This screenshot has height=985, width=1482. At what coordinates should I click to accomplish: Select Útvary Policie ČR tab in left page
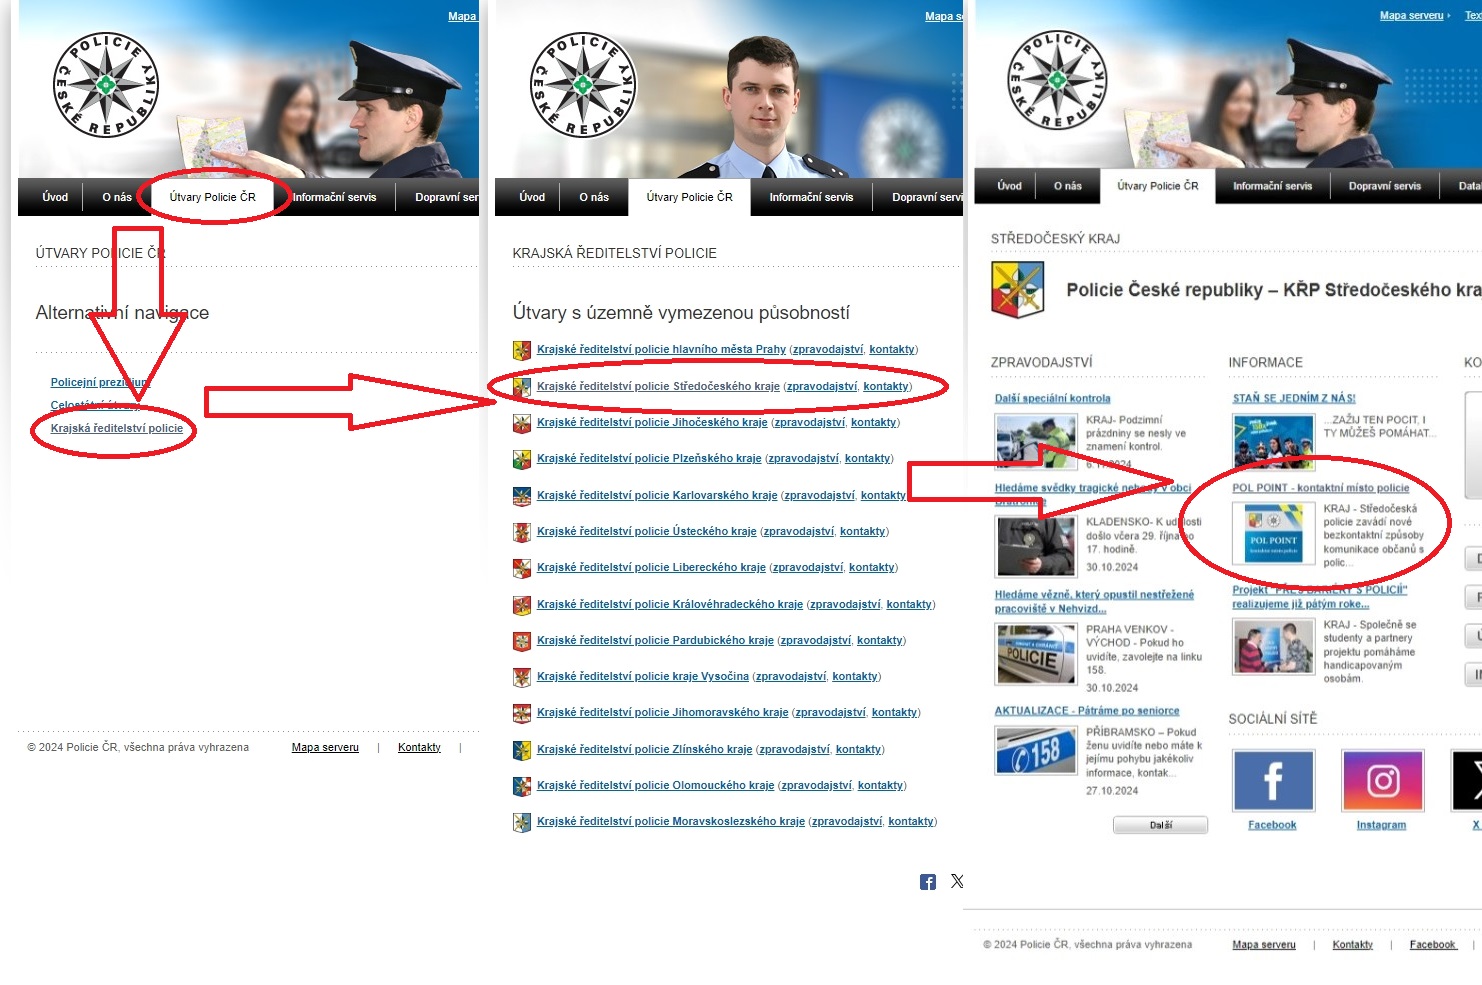coord(212,197)
